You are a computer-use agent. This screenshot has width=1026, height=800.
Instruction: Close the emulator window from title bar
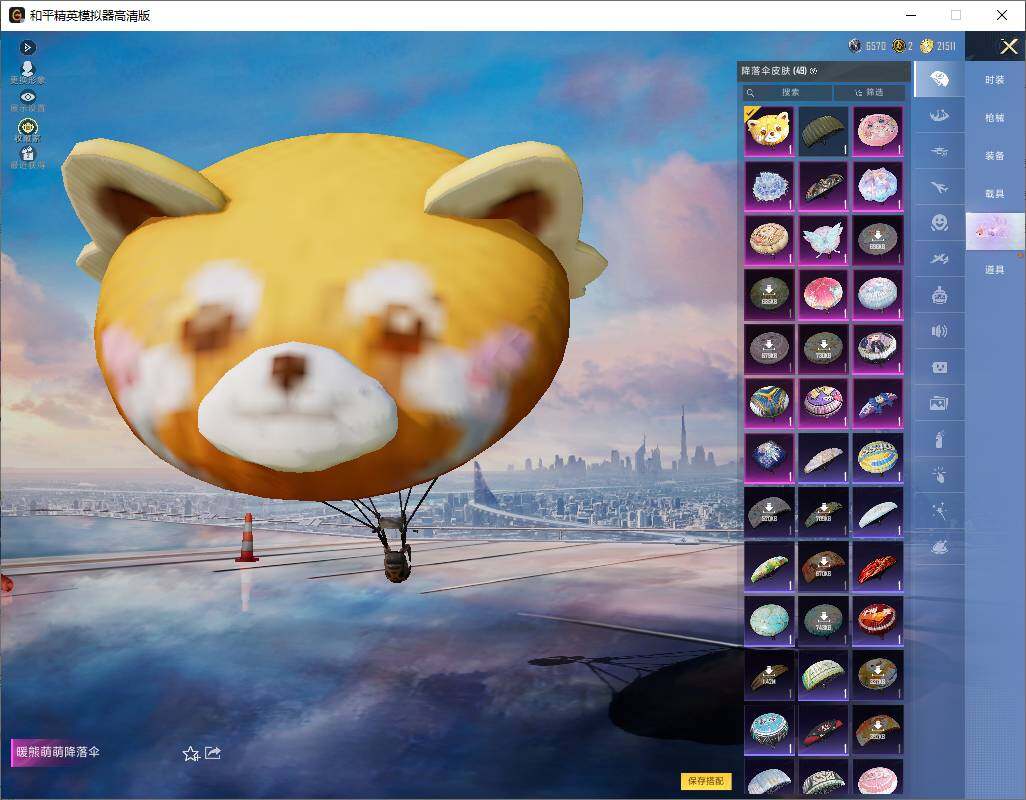coord(1002,15)
